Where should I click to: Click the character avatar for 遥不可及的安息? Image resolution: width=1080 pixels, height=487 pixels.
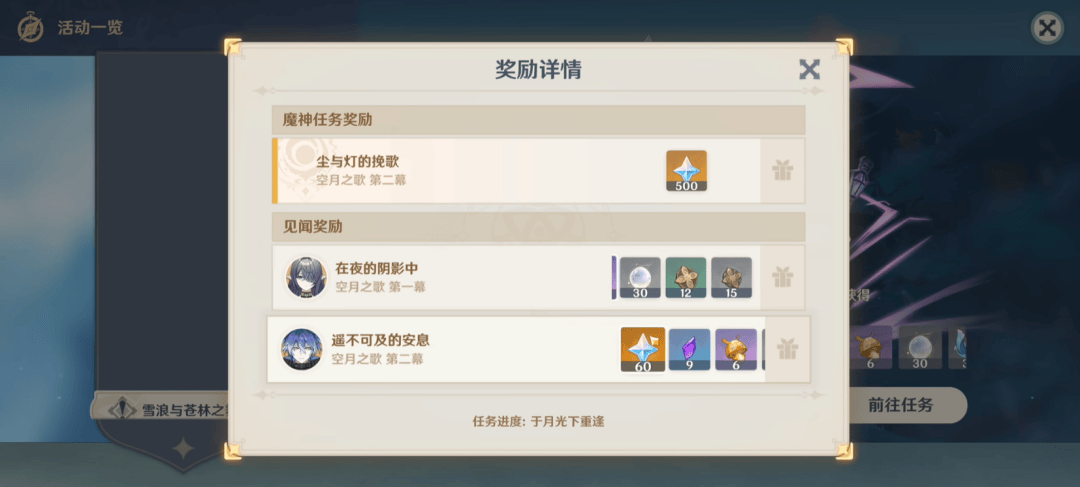[x=301, y=349]
